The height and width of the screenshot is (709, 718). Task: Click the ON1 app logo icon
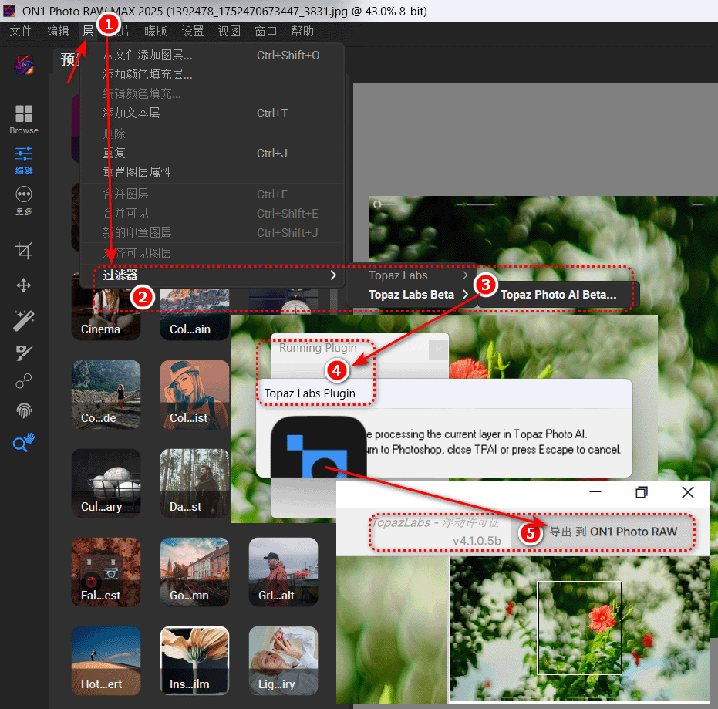[x=21, y=66]
